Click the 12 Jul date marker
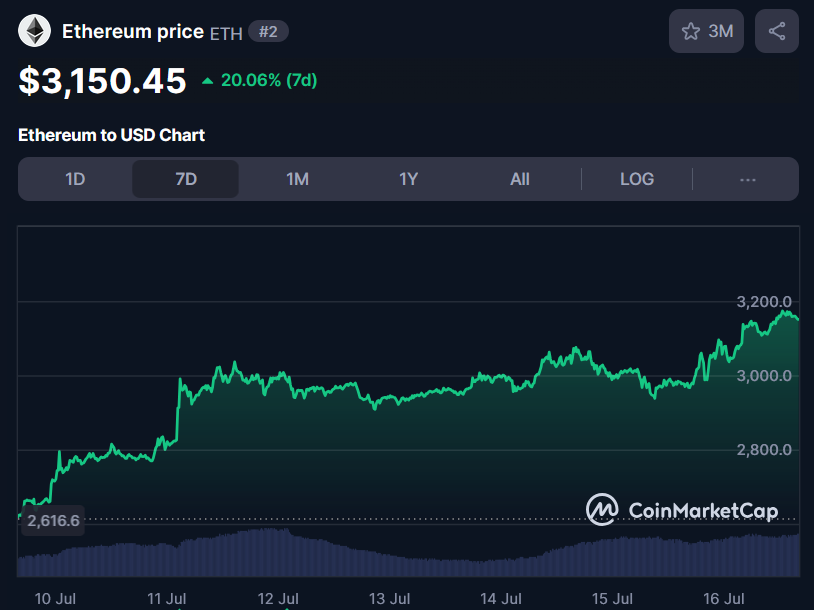The image size is (814, 610). coord(278,599)
